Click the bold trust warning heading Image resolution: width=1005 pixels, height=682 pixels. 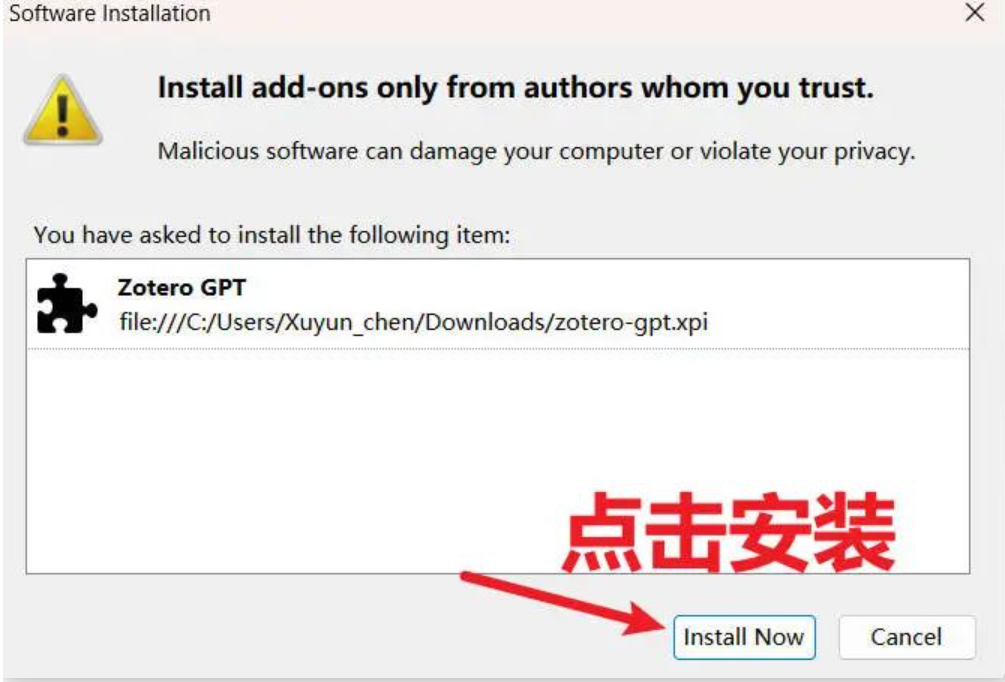click(x=515, y=88)
